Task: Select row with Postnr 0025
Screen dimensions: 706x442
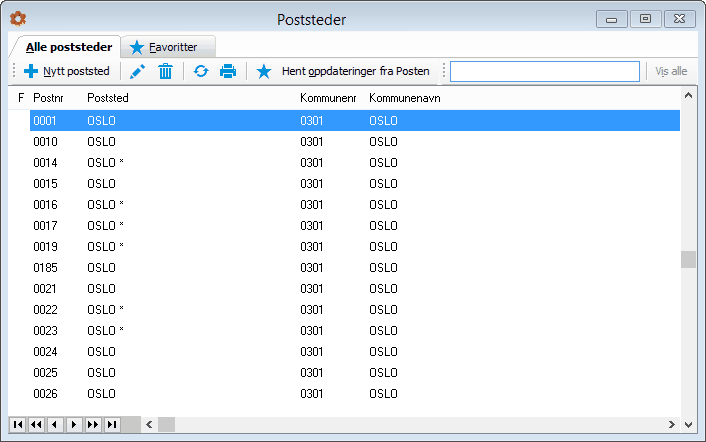Action: (x=355, y=373)
